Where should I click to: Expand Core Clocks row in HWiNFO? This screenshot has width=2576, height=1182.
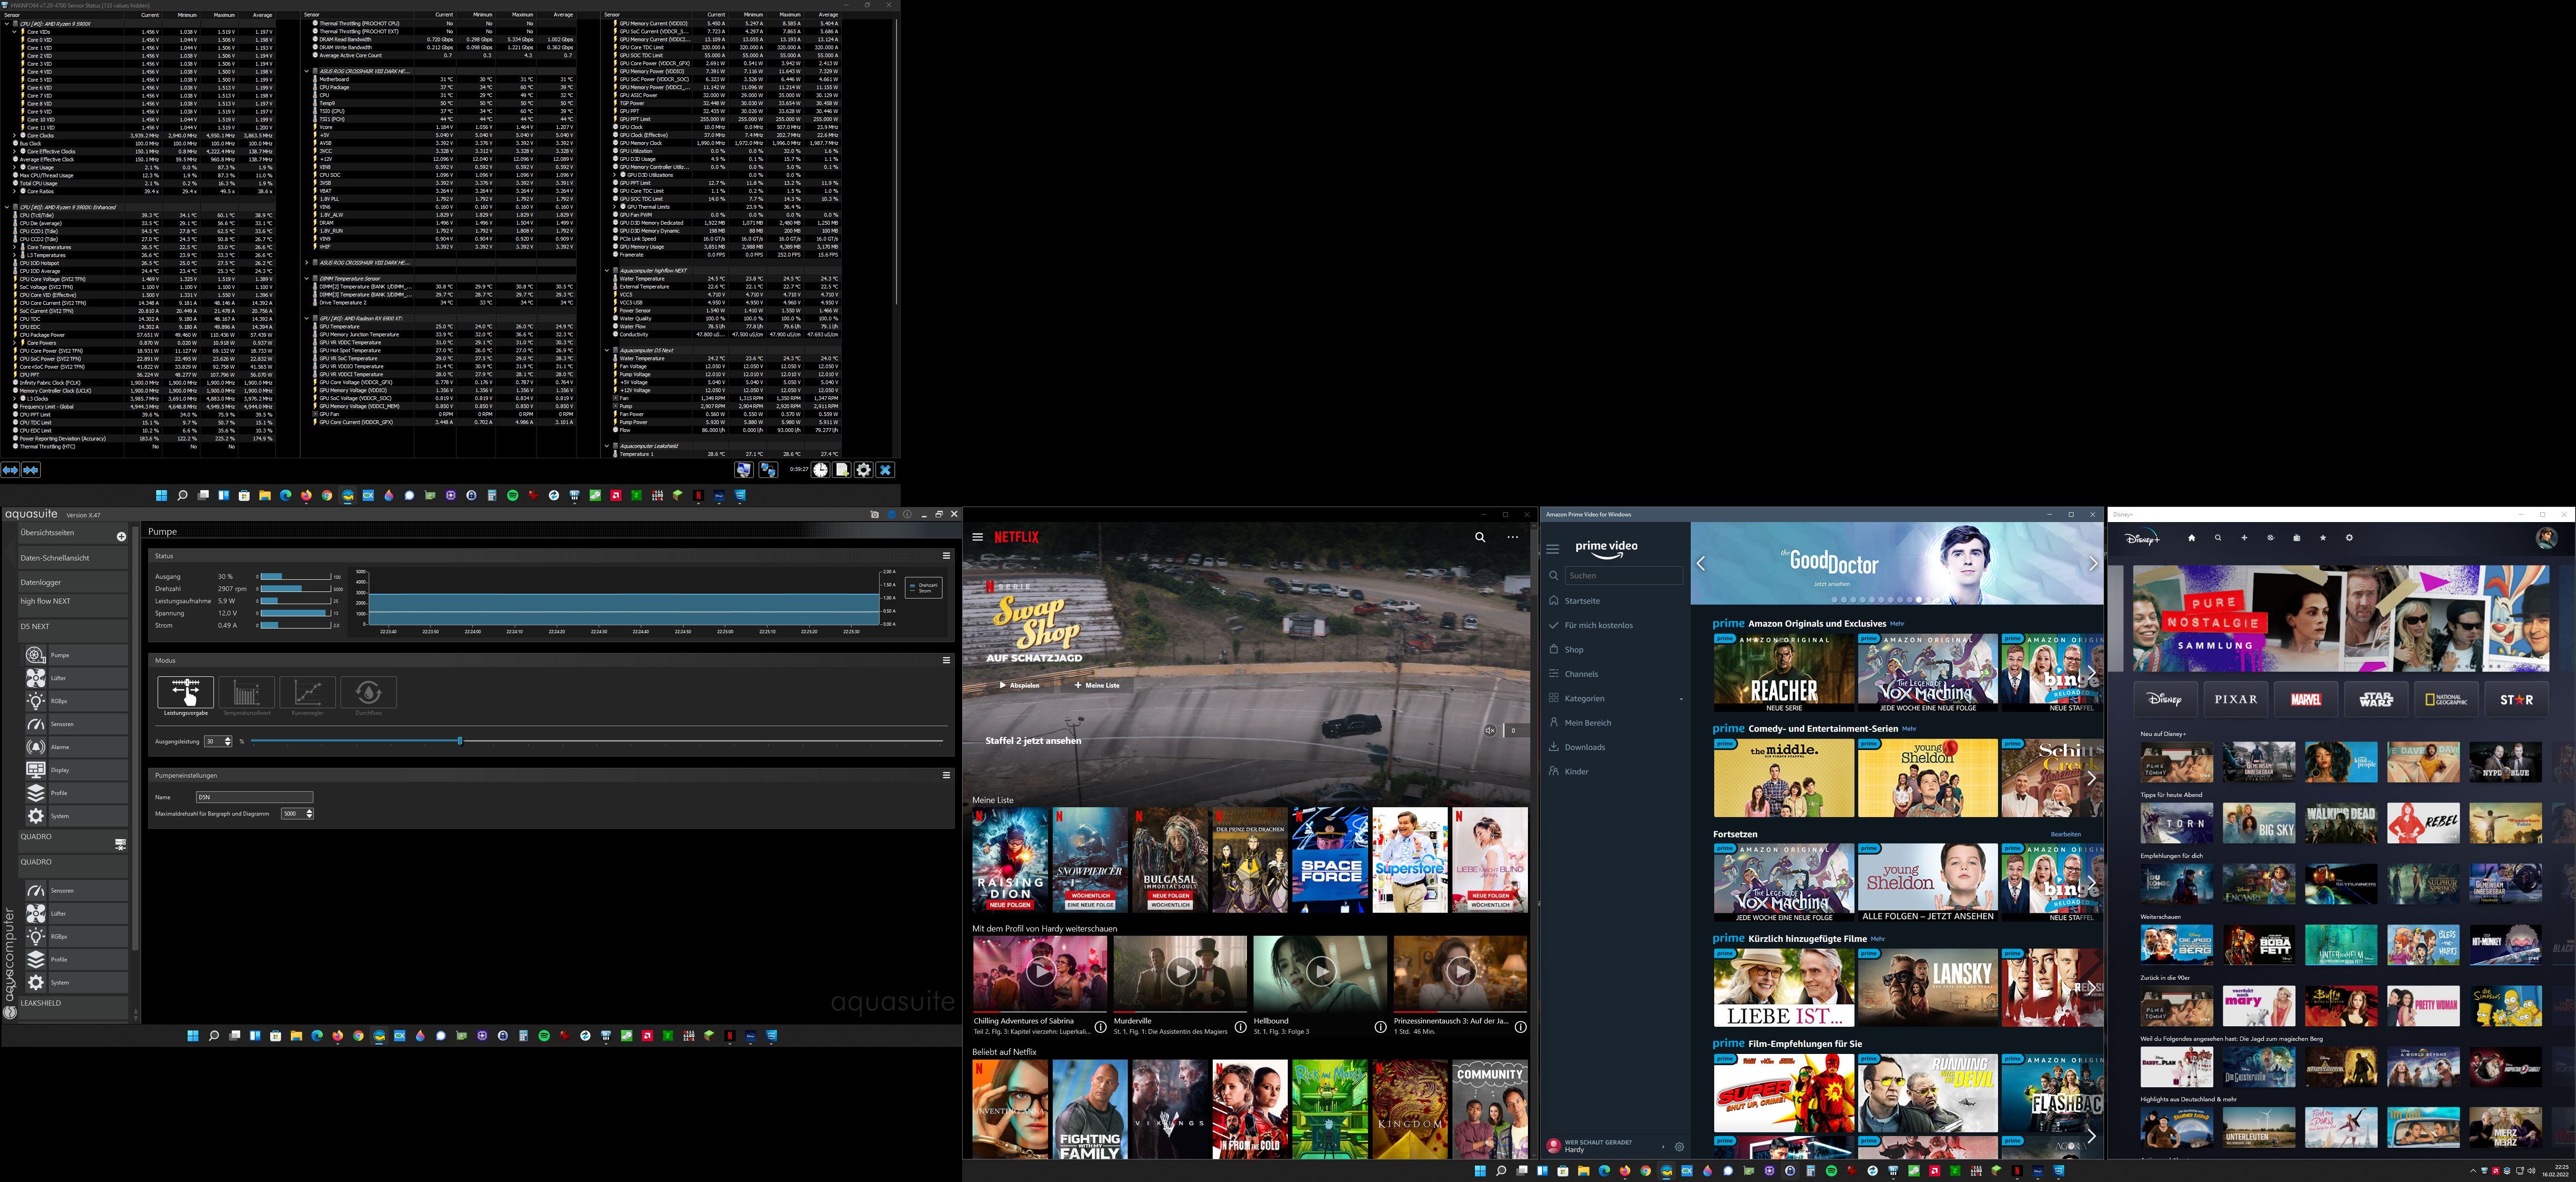tap(14, 135)
